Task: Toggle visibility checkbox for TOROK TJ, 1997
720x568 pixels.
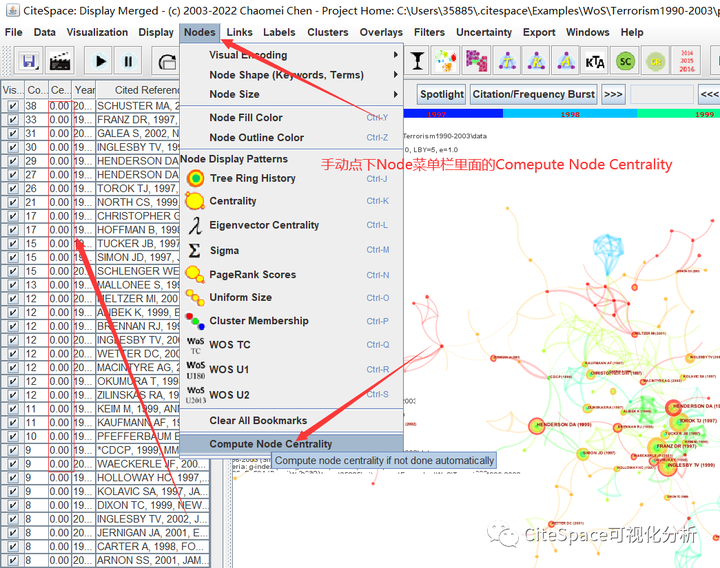Action: coord(12,189)
